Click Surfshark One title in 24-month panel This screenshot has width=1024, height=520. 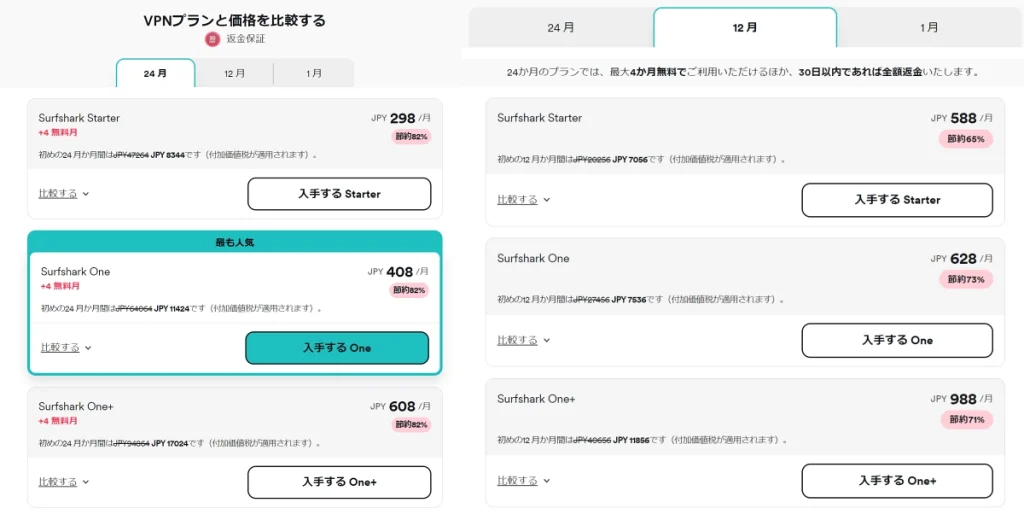point(76,272)
